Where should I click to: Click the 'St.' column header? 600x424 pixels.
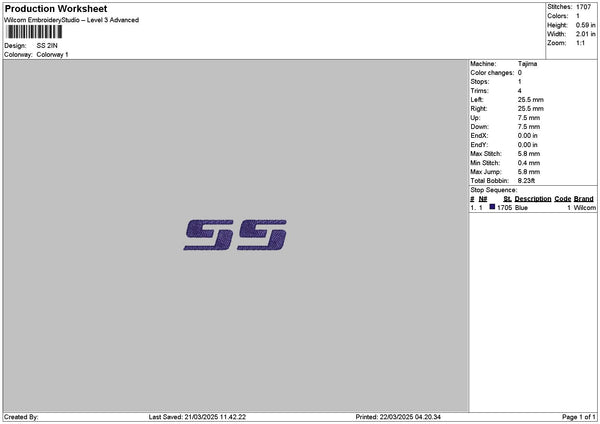pos(507,199)
